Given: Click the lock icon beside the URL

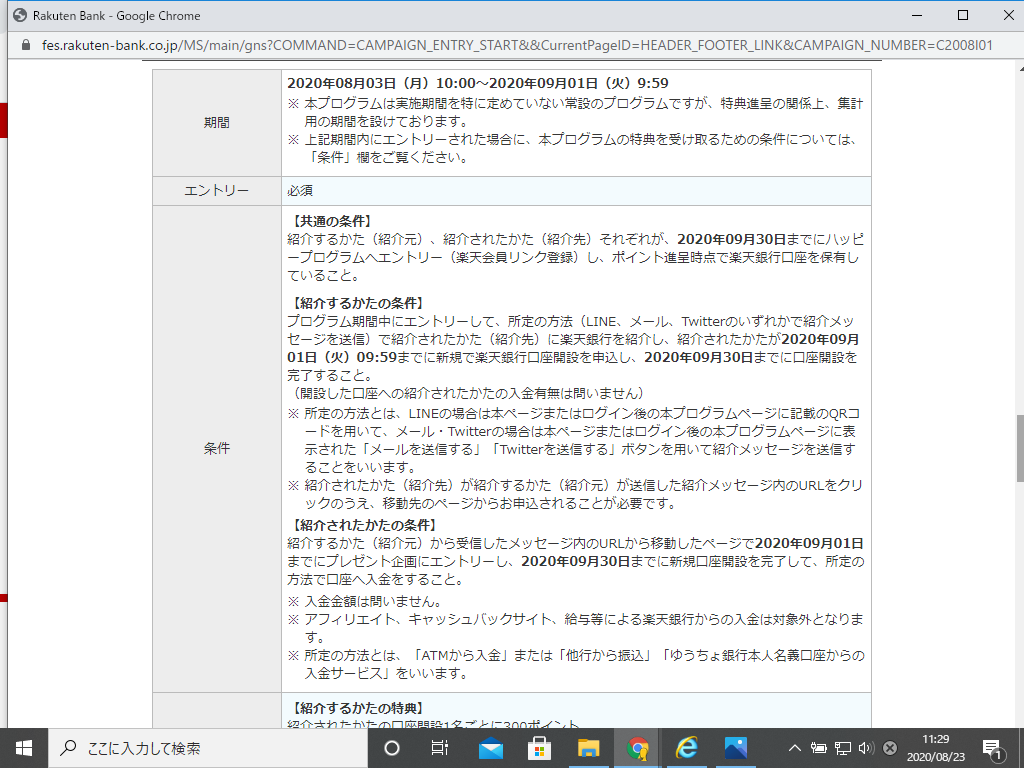Looking at the screenshot, I should click(x=26, y=45).
